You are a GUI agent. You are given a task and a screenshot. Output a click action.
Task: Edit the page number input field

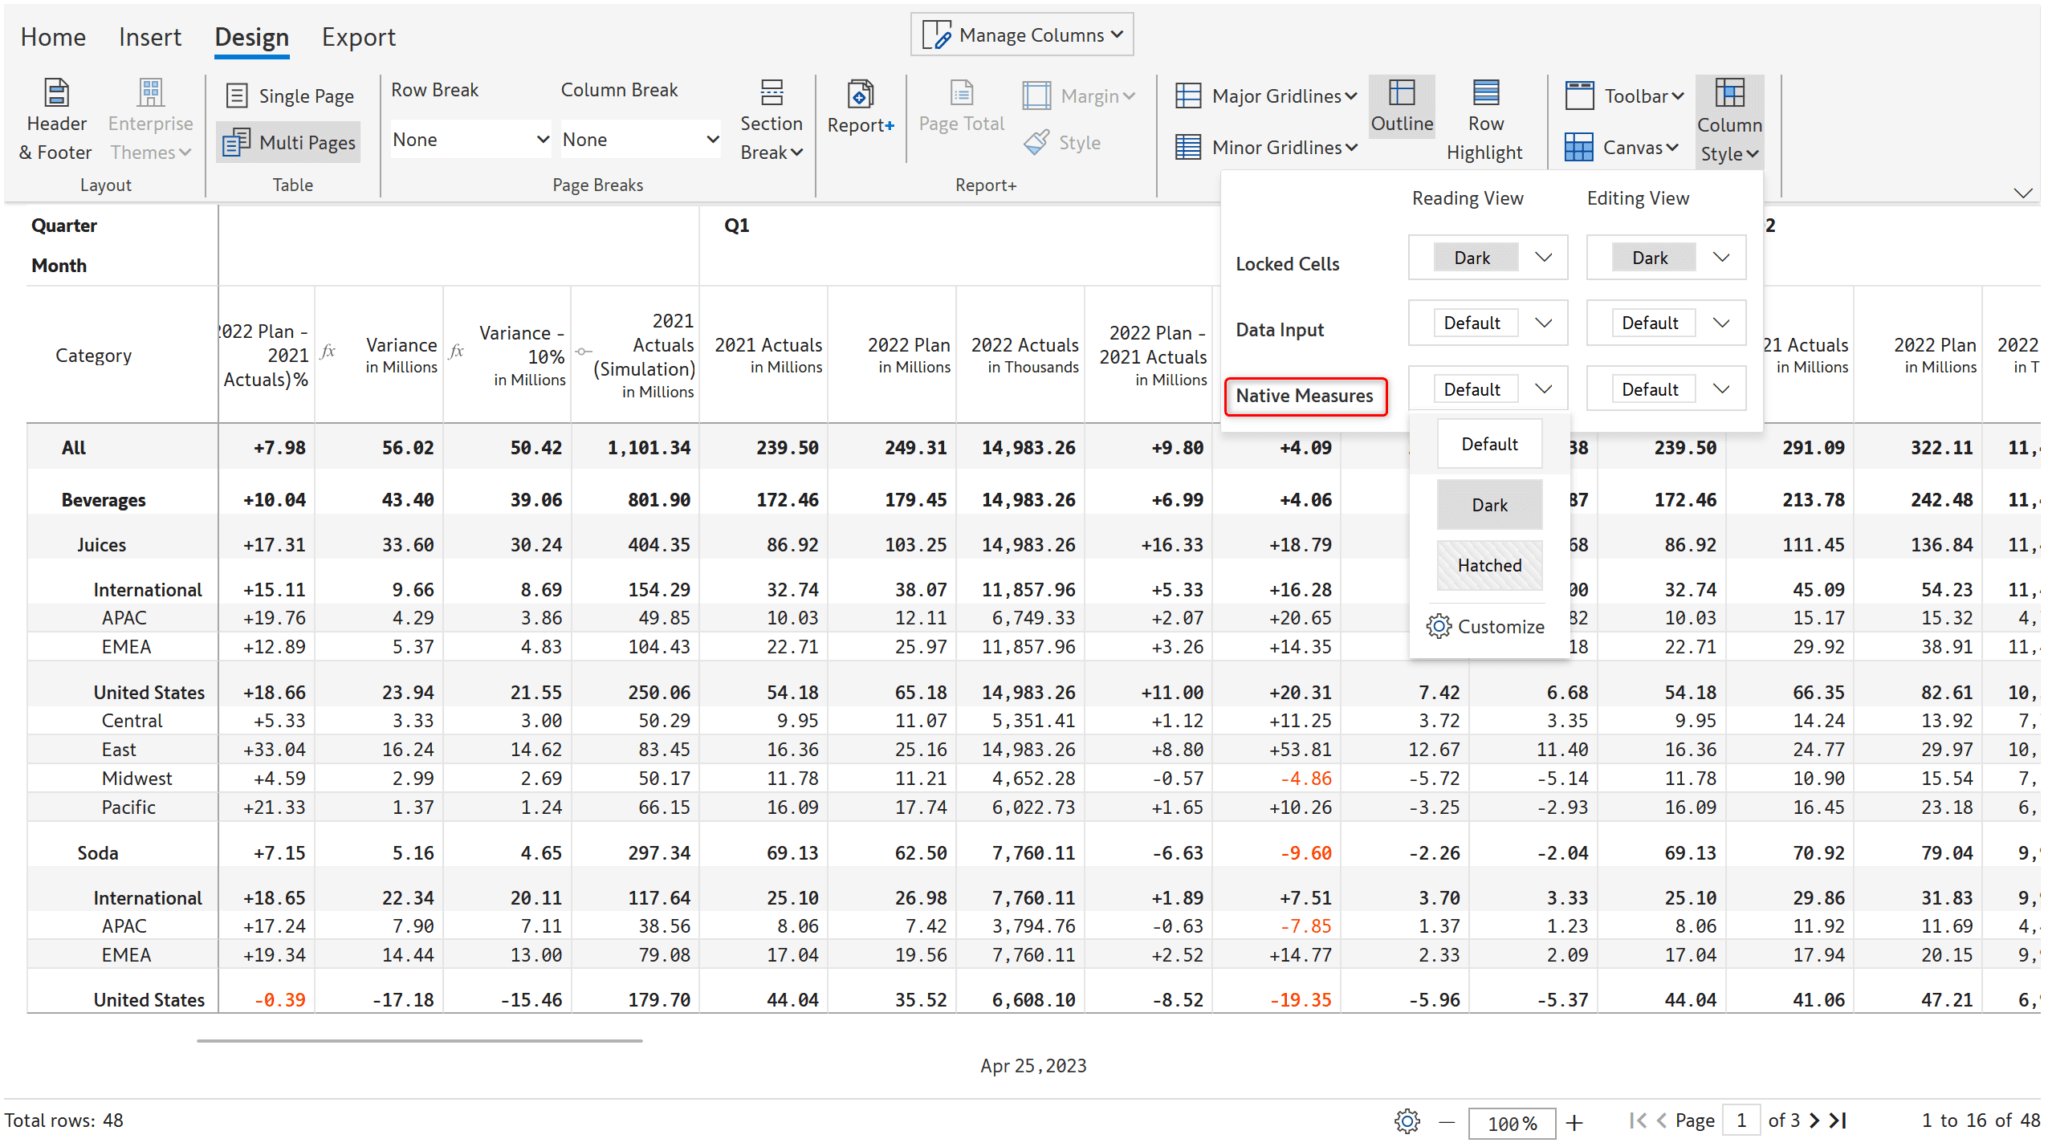click(x=1742, y=1120)
